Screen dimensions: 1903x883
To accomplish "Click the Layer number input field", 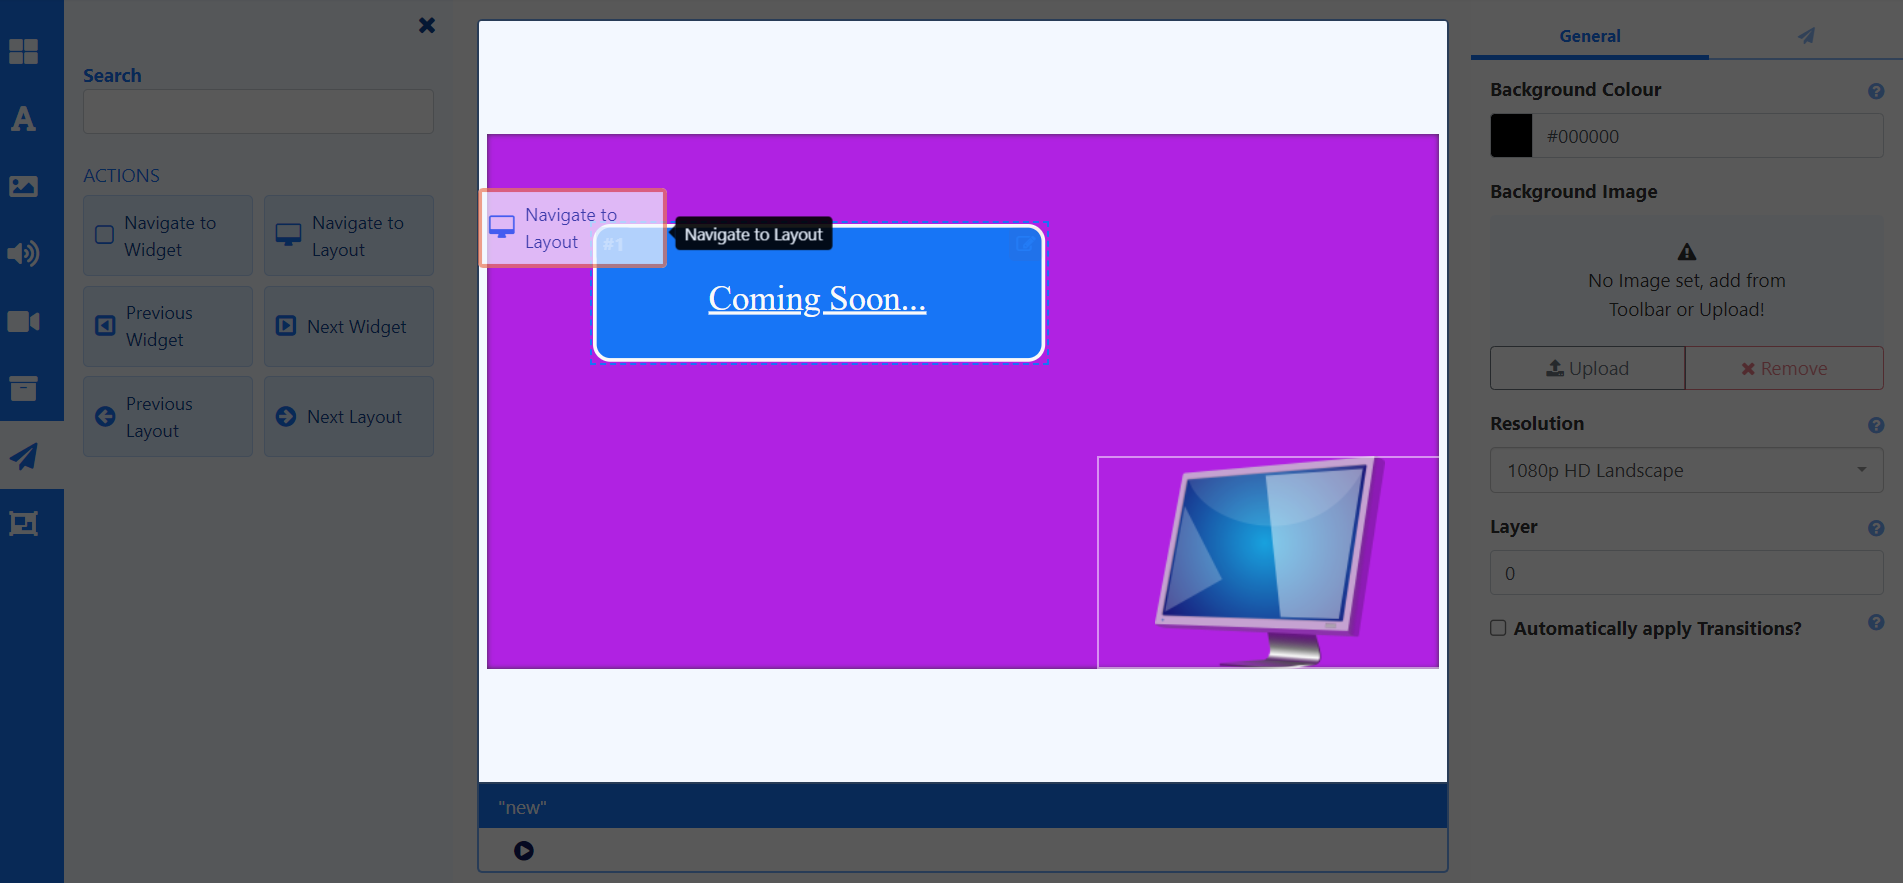I will click(x=1686, y=573).
